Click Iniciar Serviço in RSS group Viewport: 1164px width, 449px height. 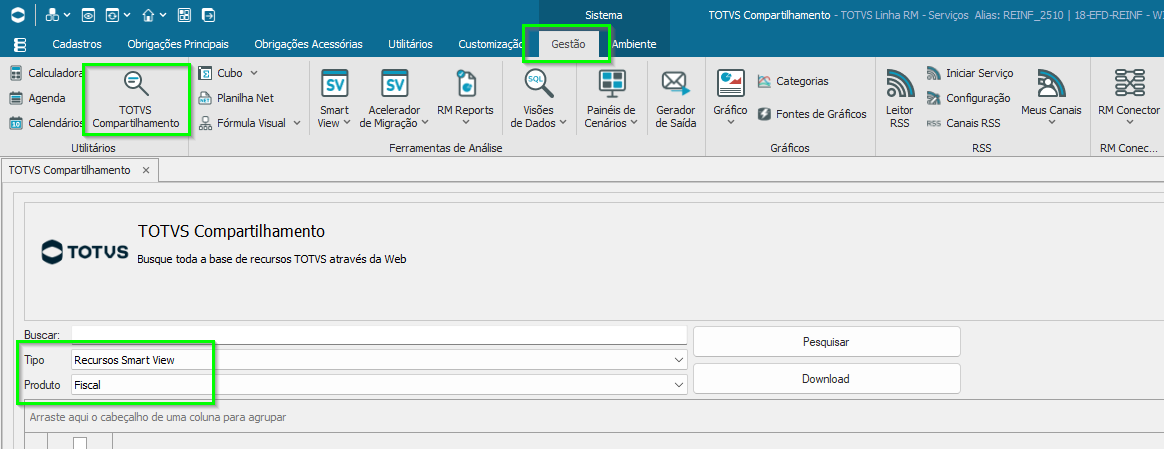(x=970, y=73)
